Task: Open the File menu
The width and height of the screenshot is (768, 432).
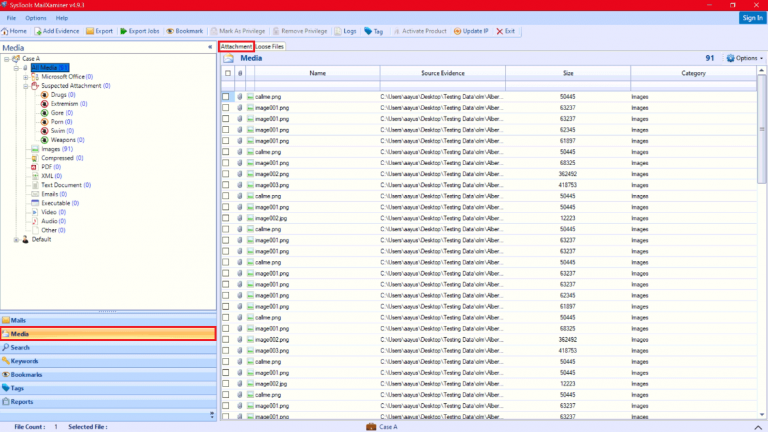Action: pos(11,18)
